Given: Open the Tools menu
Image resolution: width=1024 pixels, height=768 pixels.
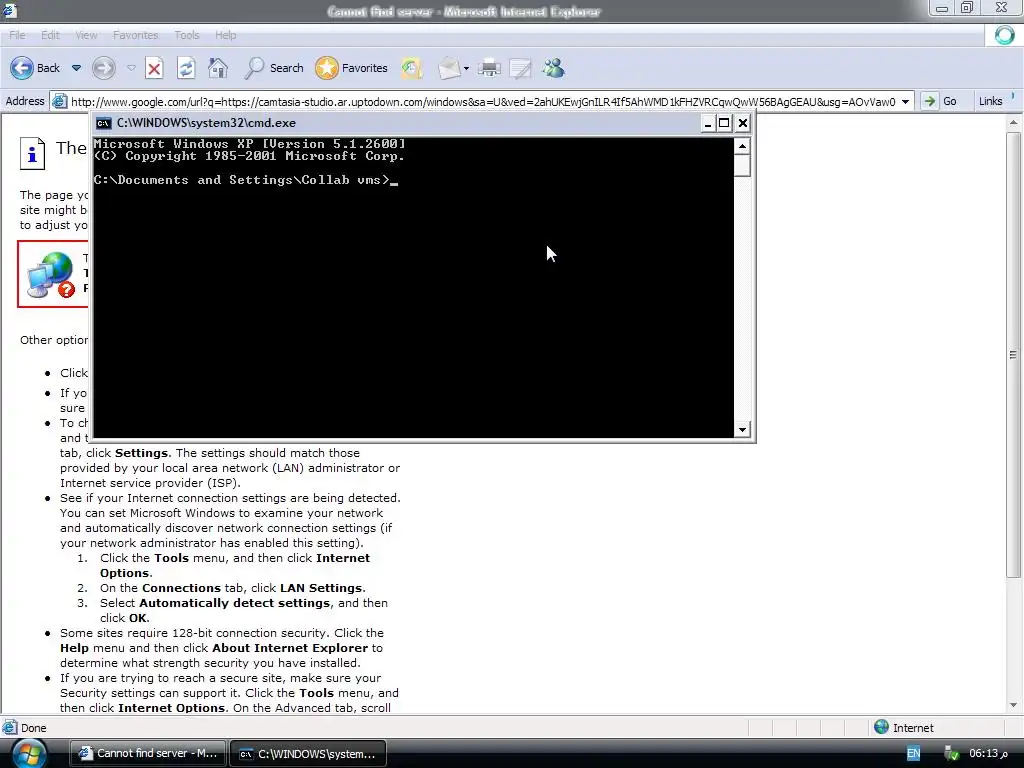Looking at the screenshot, I should point(186,35).
